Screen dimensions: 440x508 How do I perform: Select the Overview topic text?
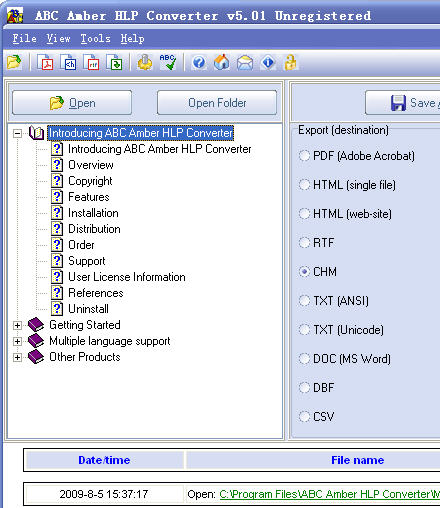coord(91,165)
